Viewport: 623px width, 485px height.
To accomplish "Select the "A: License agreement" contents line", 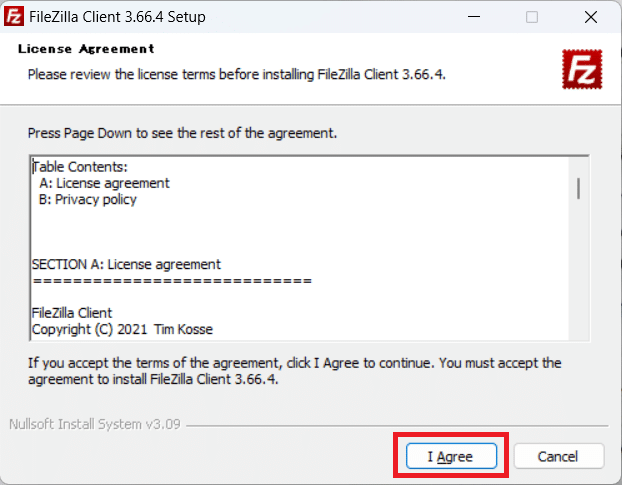I will point(105,183).
